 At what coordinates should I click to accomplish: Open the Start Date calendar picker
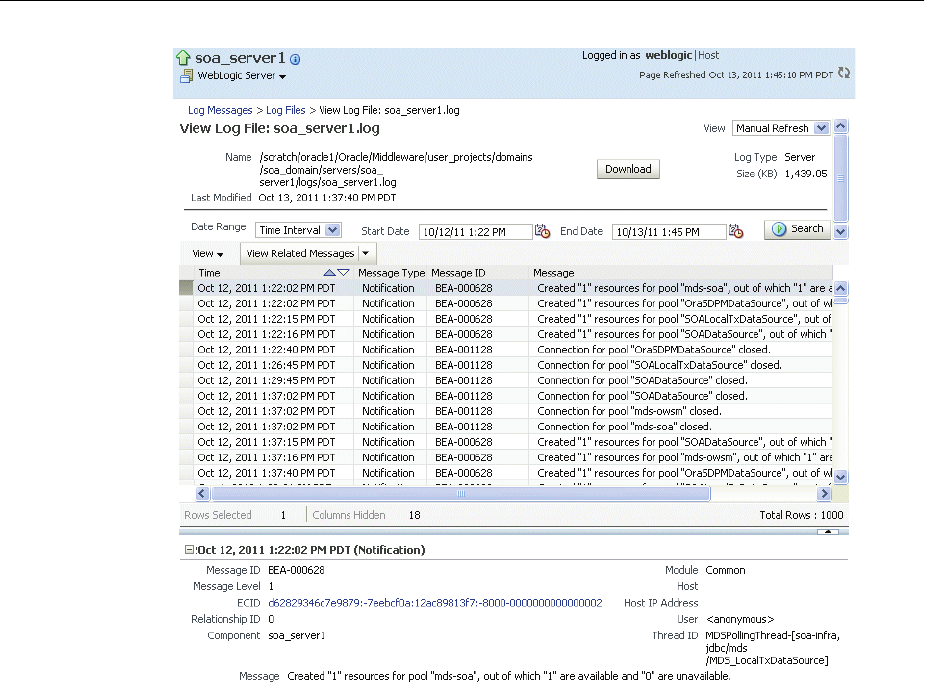[542, 231]
